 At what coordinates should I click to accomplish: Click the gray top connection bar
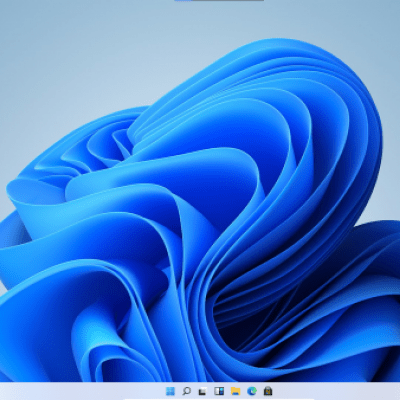[x=228, y=0]
